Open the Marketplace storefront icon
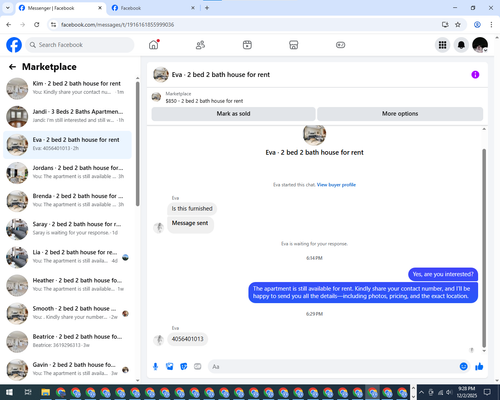 [294, 45]
